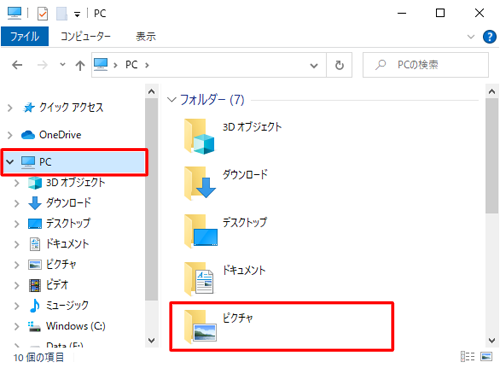Expand the OneDrive tree node
500x368 pixels.
pyautogui.click(x=10, y=135)
